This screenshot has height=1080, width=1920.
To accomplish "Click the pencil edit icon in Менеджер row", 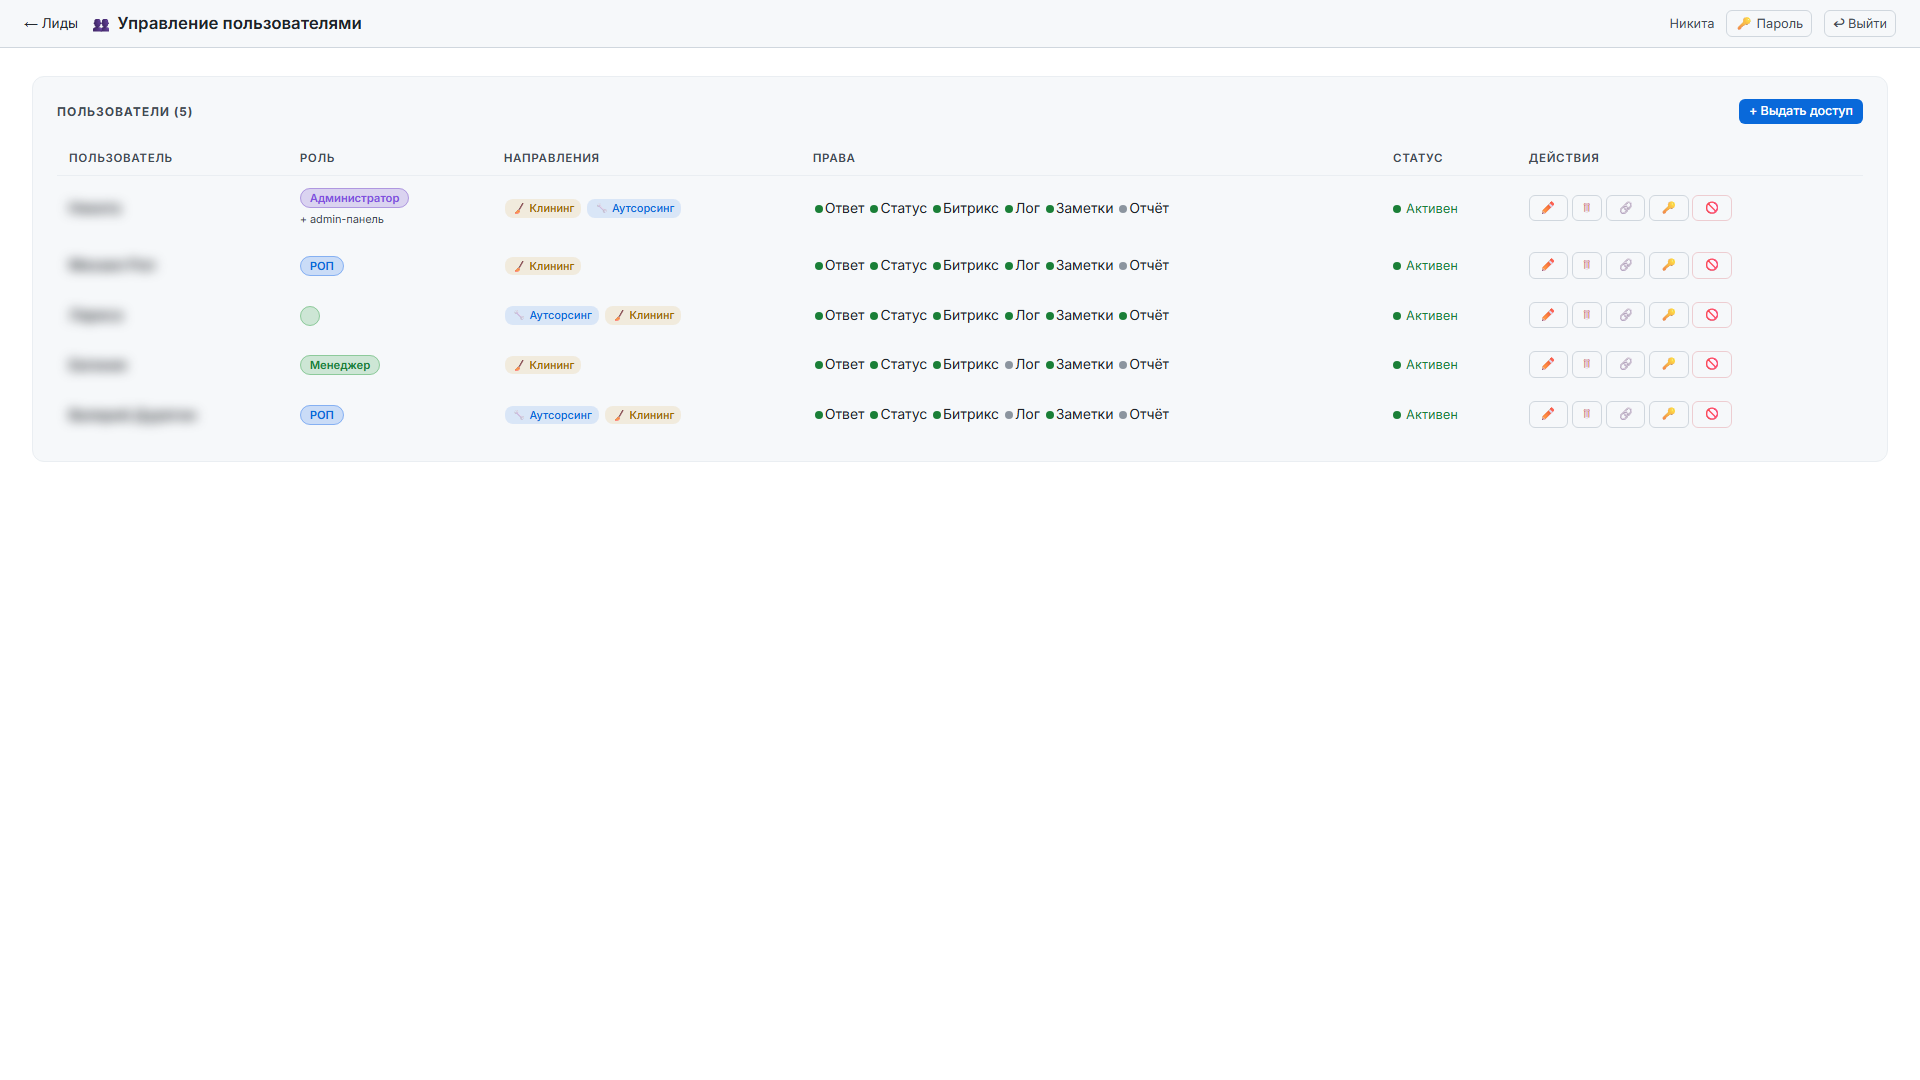I will coord(1548,364).
